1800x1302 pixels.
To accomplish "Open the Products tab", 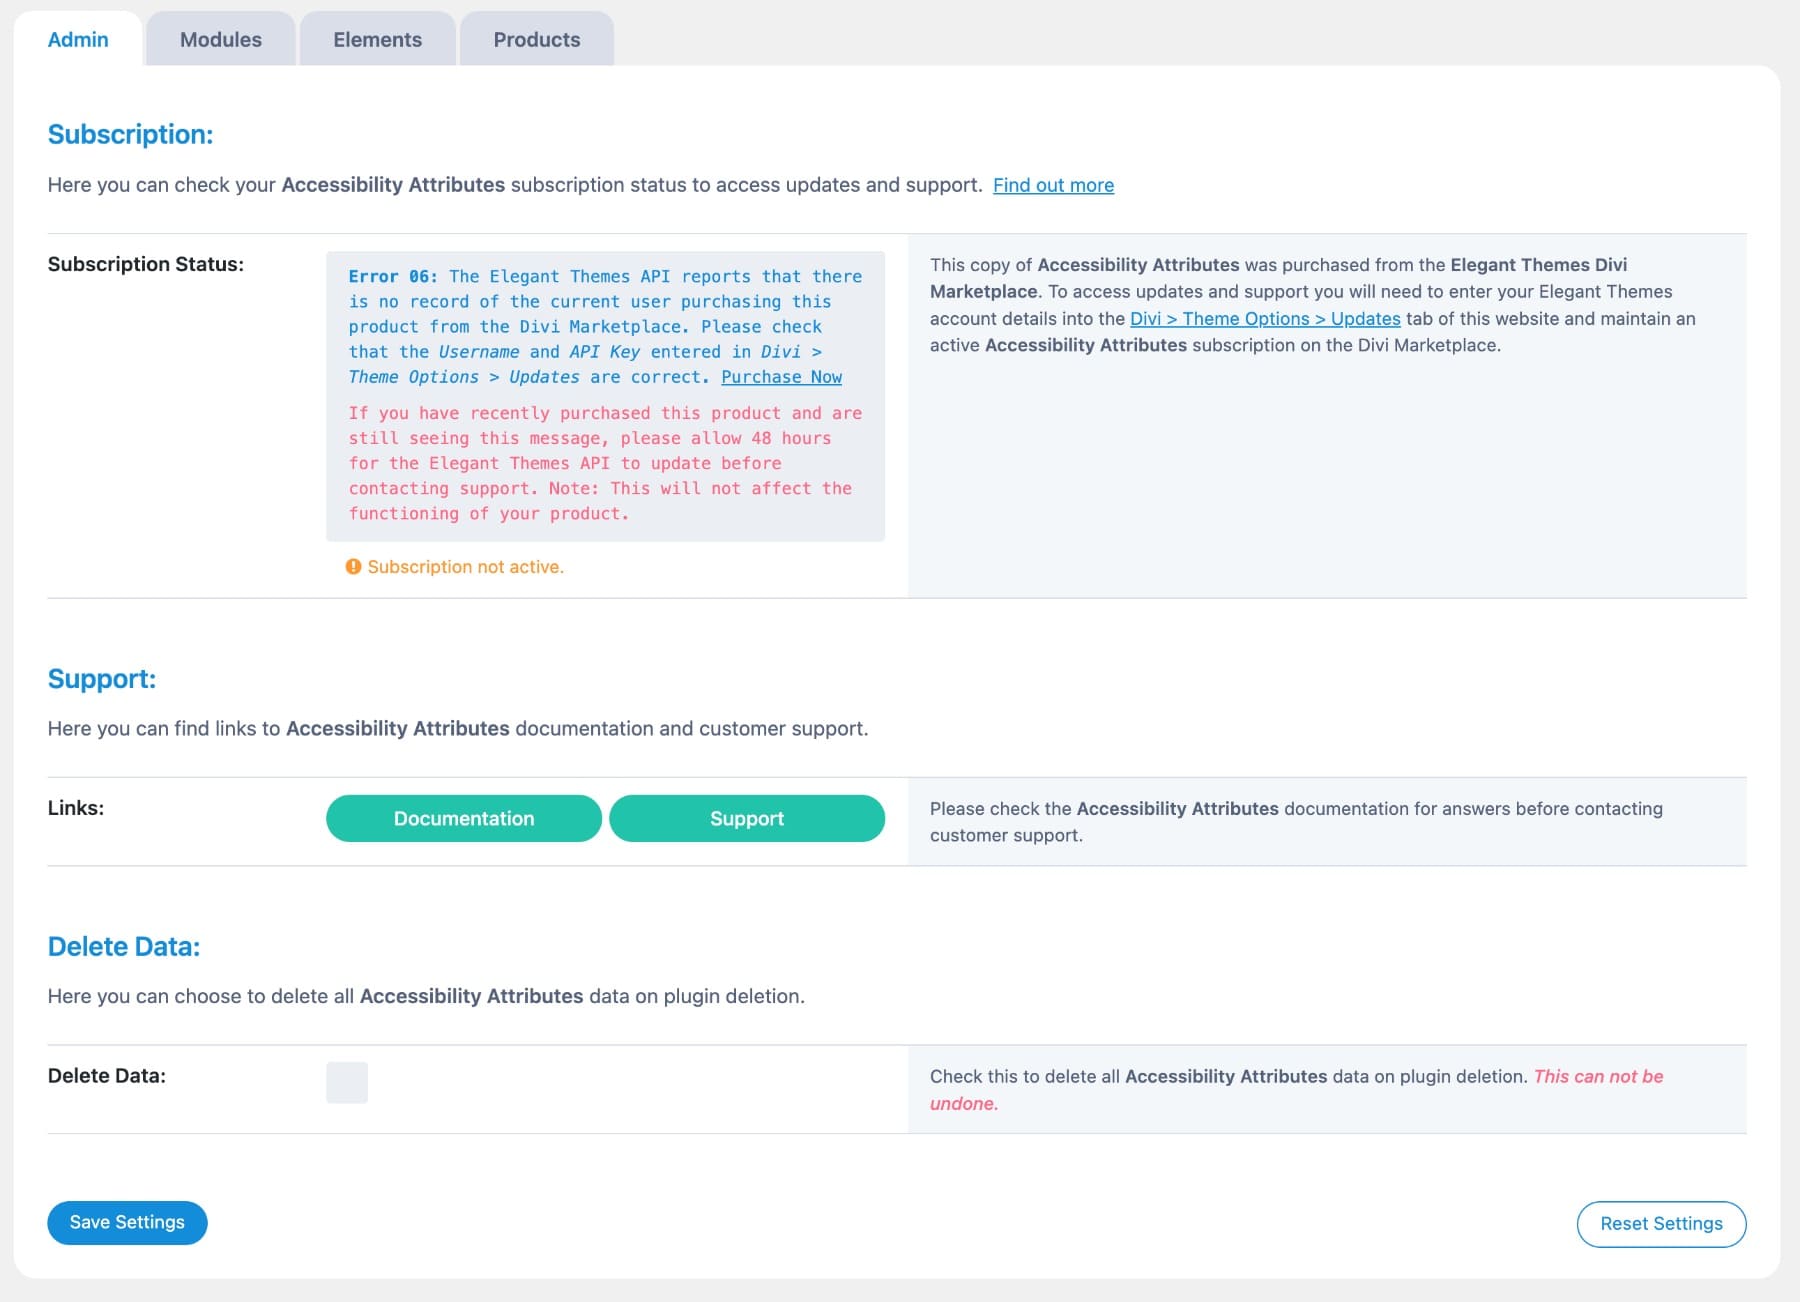I will (x=536, y=39).
